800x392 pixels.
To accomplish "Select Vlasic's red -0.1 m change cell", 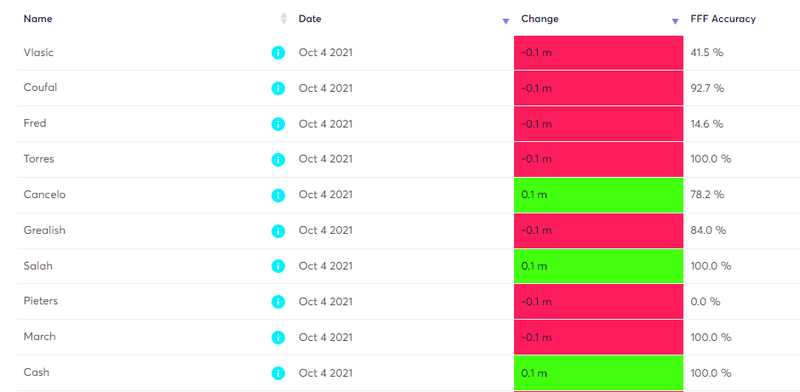I will (x=598, y=53).
